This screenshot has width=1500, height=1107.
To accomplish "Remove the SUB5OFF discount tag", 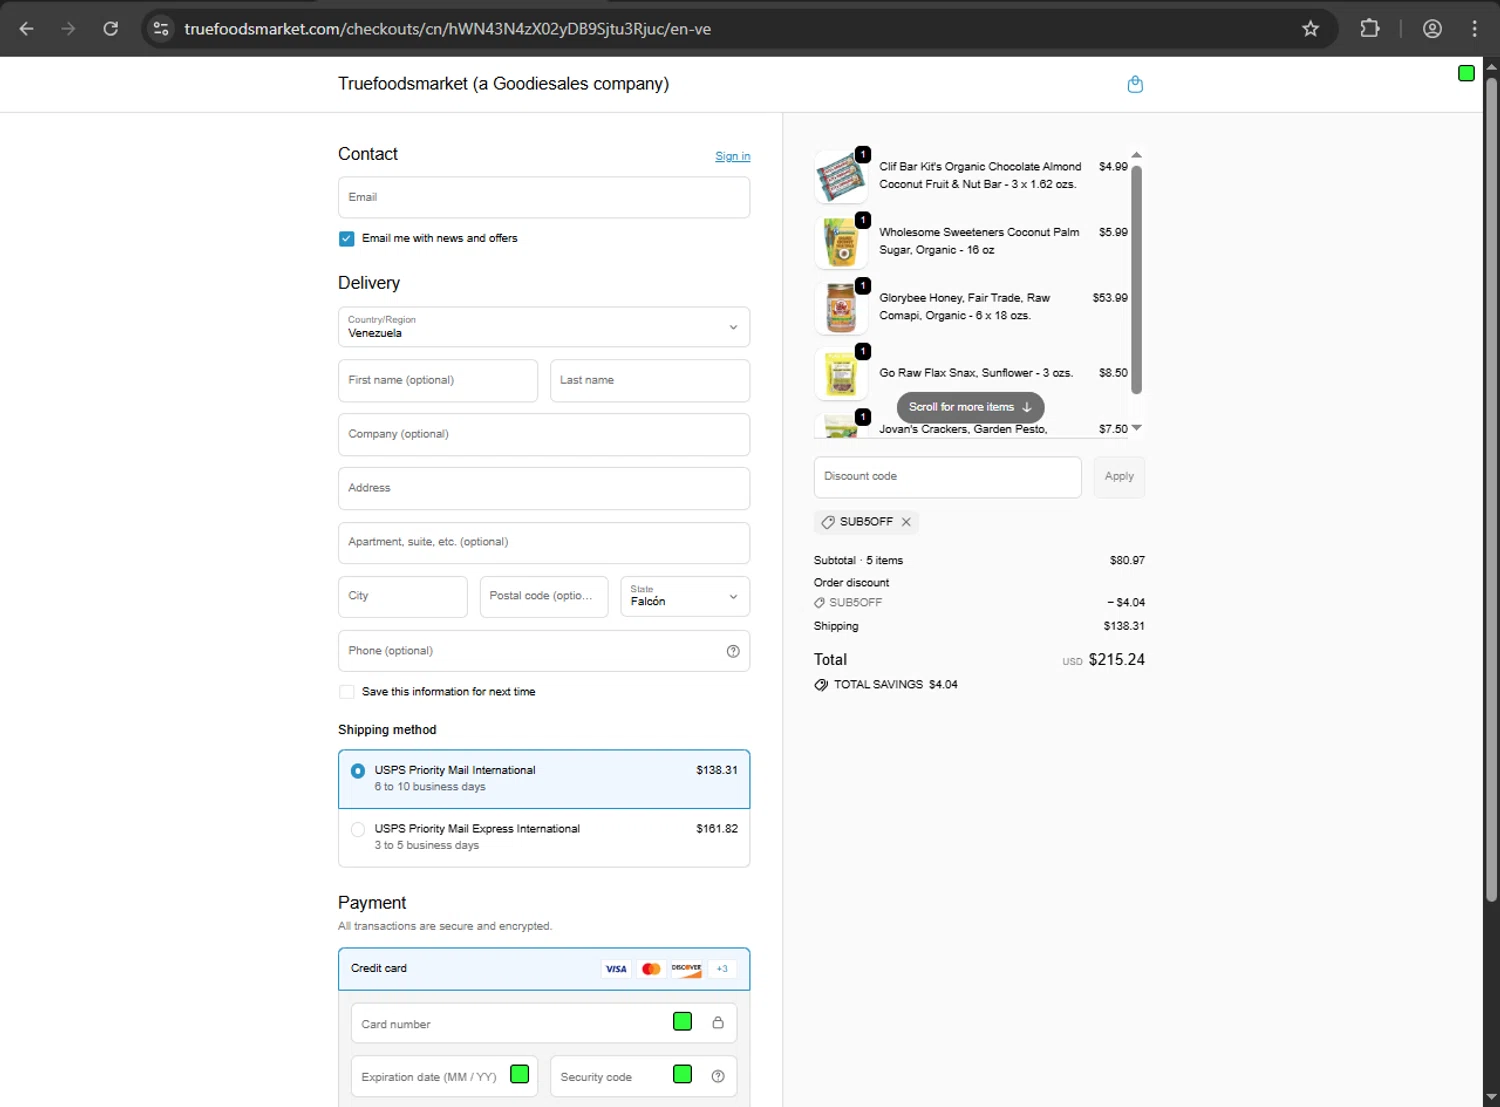I will point(906,522).
